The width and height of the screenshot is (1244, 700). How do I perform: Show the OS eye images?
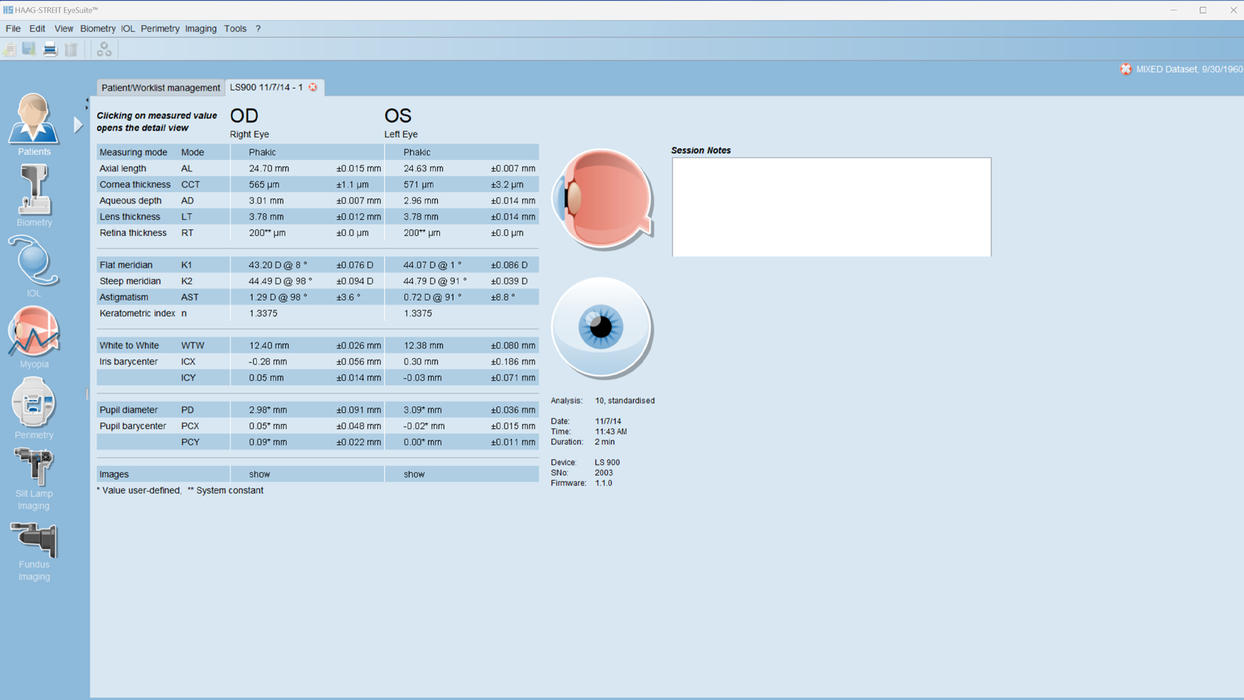[413, 473]
